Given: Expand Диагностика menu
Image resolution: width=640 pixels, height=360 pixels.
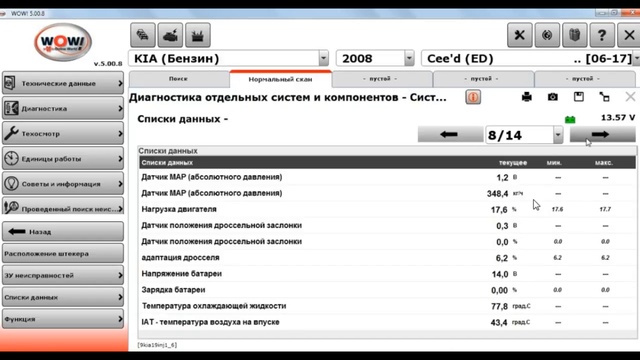Looking at the screenshot, I should click(x=63, y=109).
